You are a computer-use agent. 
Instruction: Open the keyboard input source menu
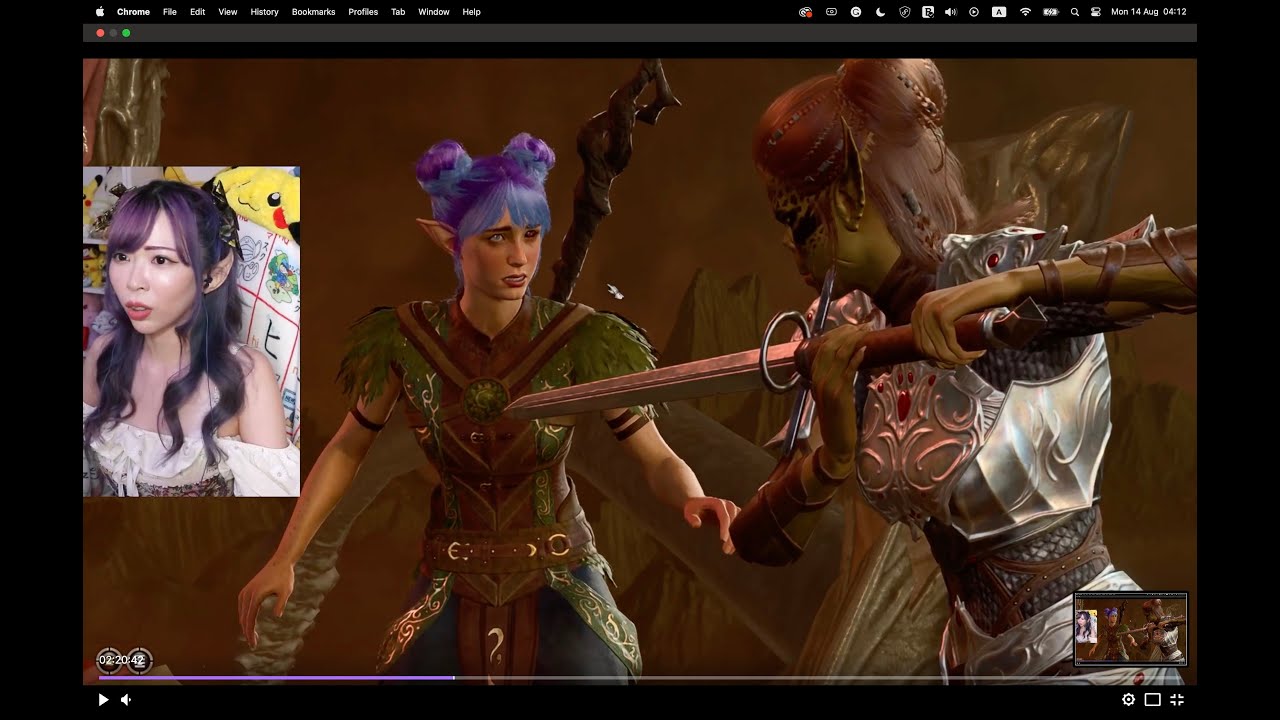pyautogui.click(x=999, y=12)
